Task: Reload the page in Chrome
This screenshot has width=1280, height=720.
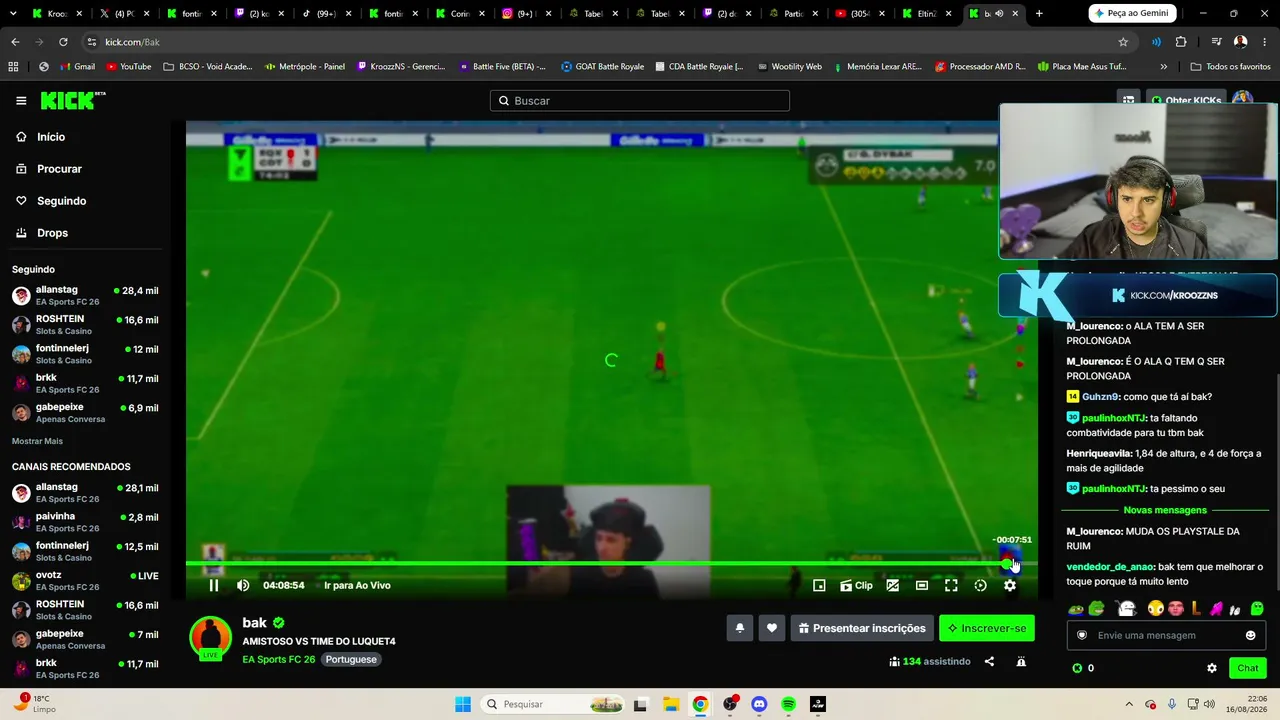Action: 63,42
